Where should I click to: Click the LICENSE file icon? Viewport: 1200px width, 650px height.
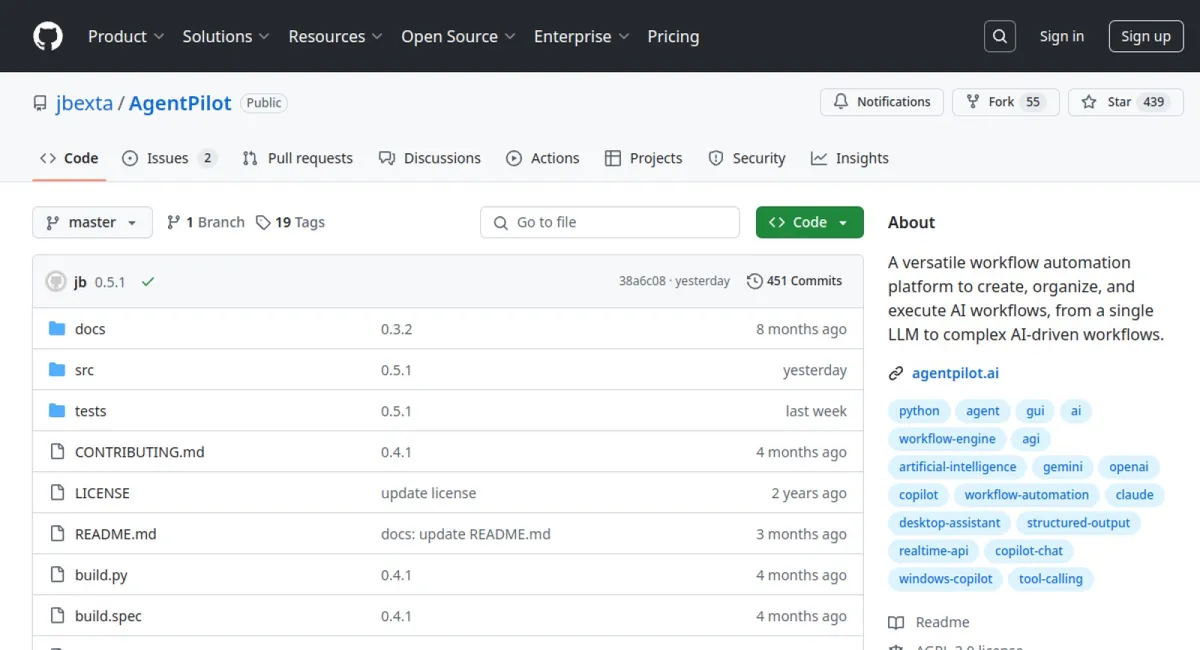[57, 493]
